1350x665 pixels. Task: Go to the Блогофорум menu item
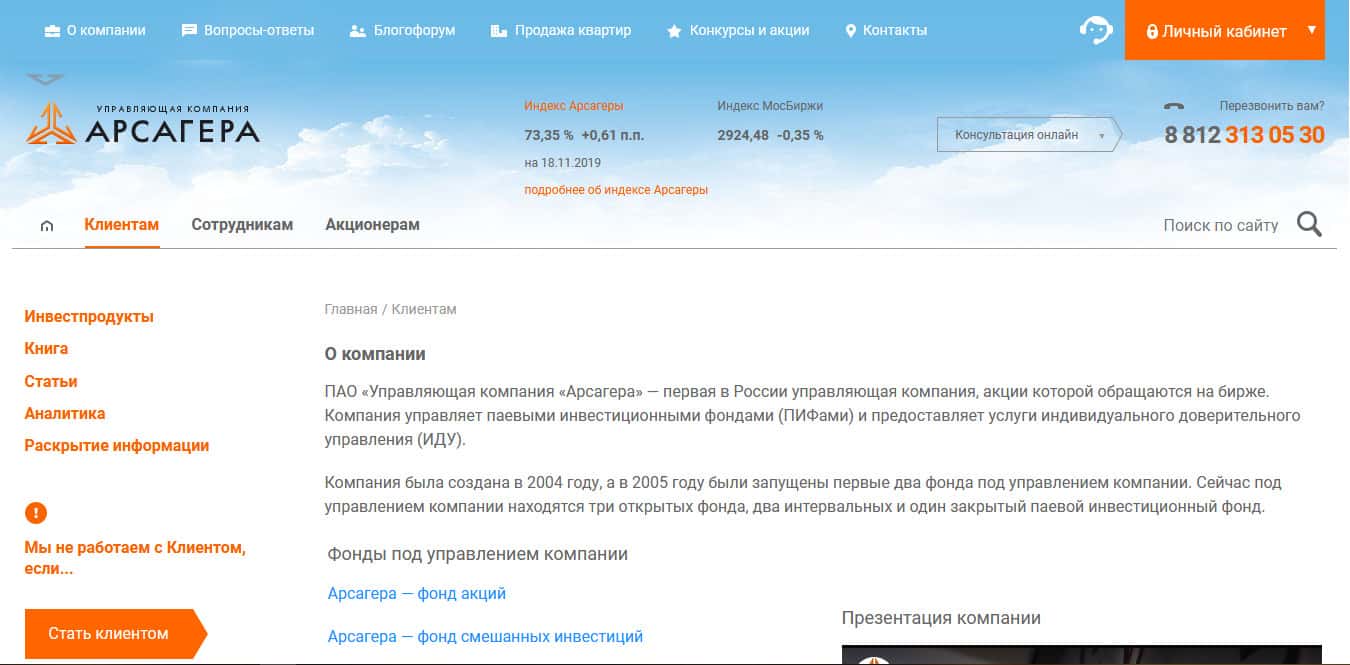[414, 31]
